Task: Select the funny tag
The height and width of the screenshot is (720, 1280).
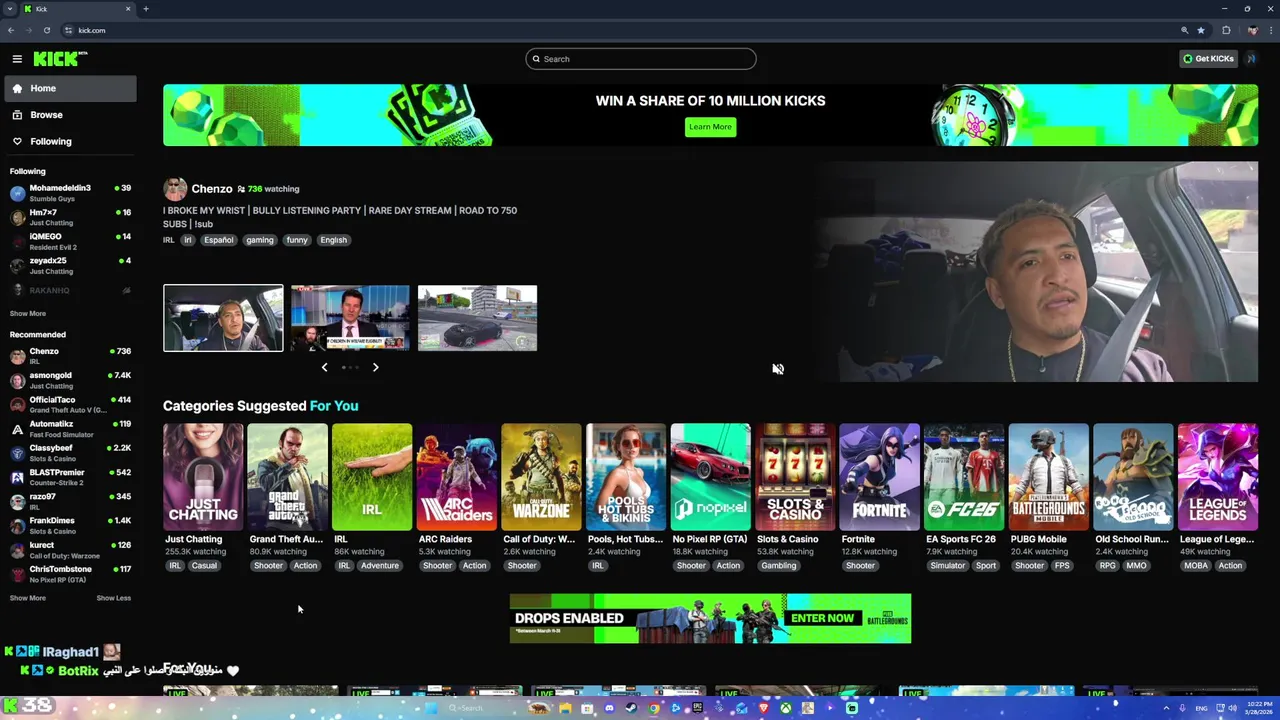Action: (297, 240)
